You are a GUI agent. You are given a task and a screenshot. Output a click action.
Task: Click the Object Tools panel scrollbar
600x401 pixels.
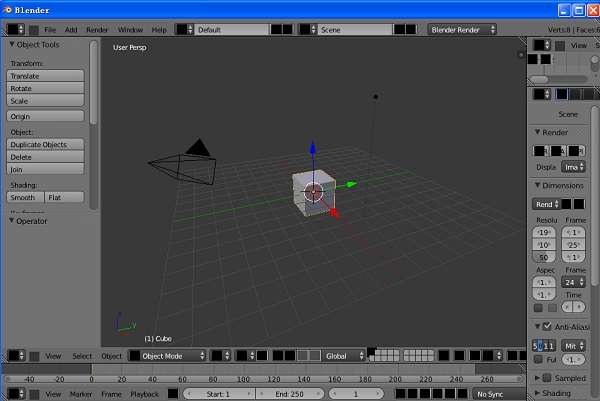[x=93, y=82]
